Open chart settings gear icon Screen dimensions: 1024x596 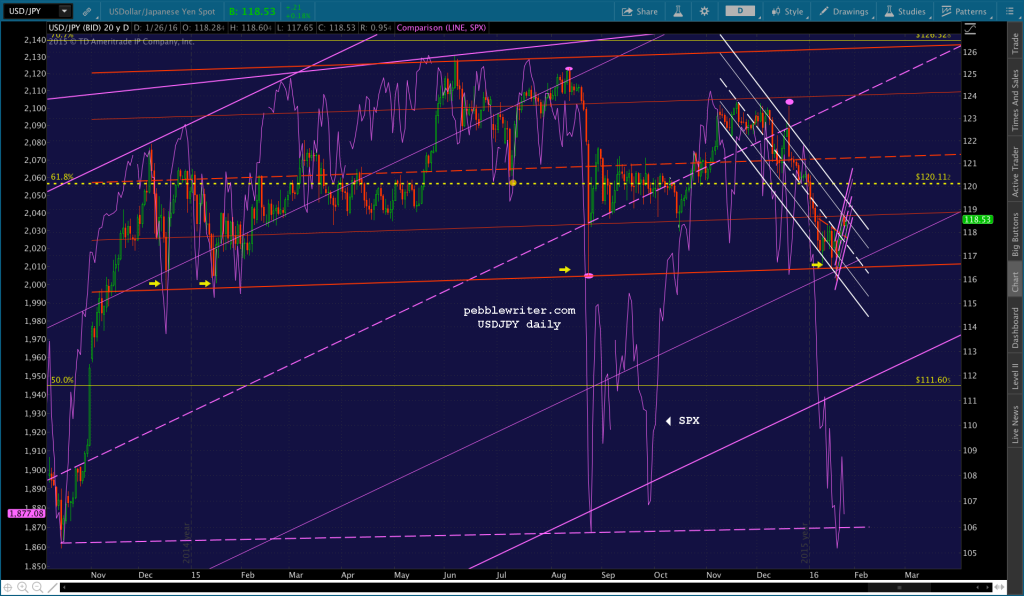click(x=704, y=11)
